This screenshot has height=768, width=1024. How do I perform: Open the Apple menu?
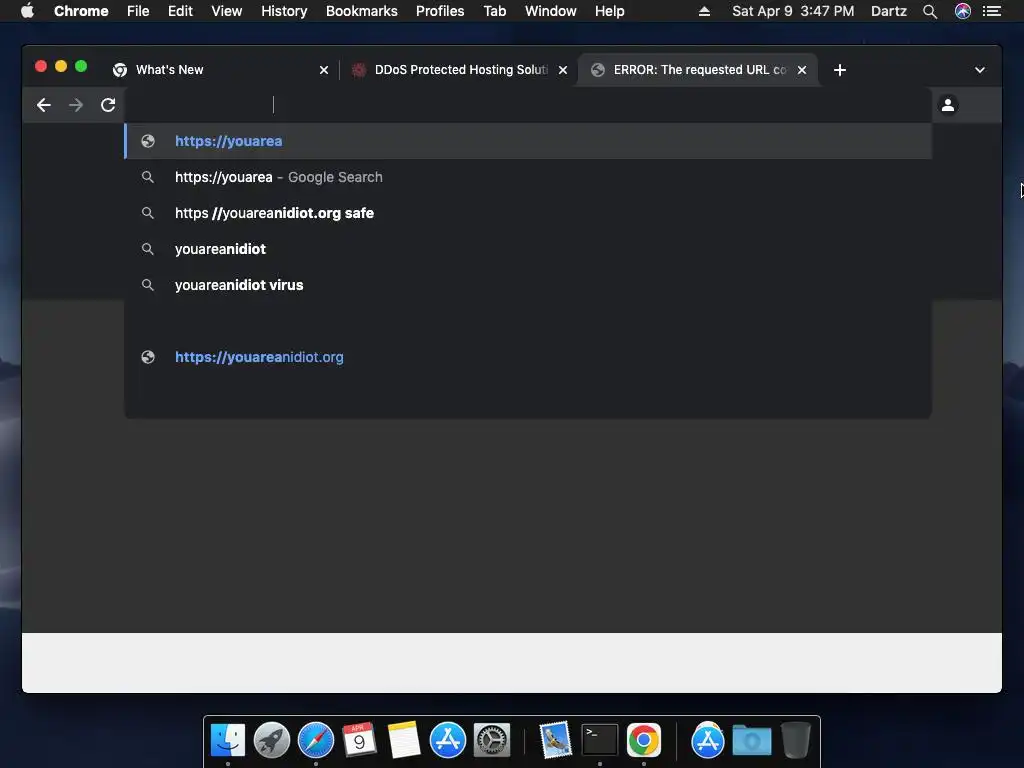click(x=27, y=11)
